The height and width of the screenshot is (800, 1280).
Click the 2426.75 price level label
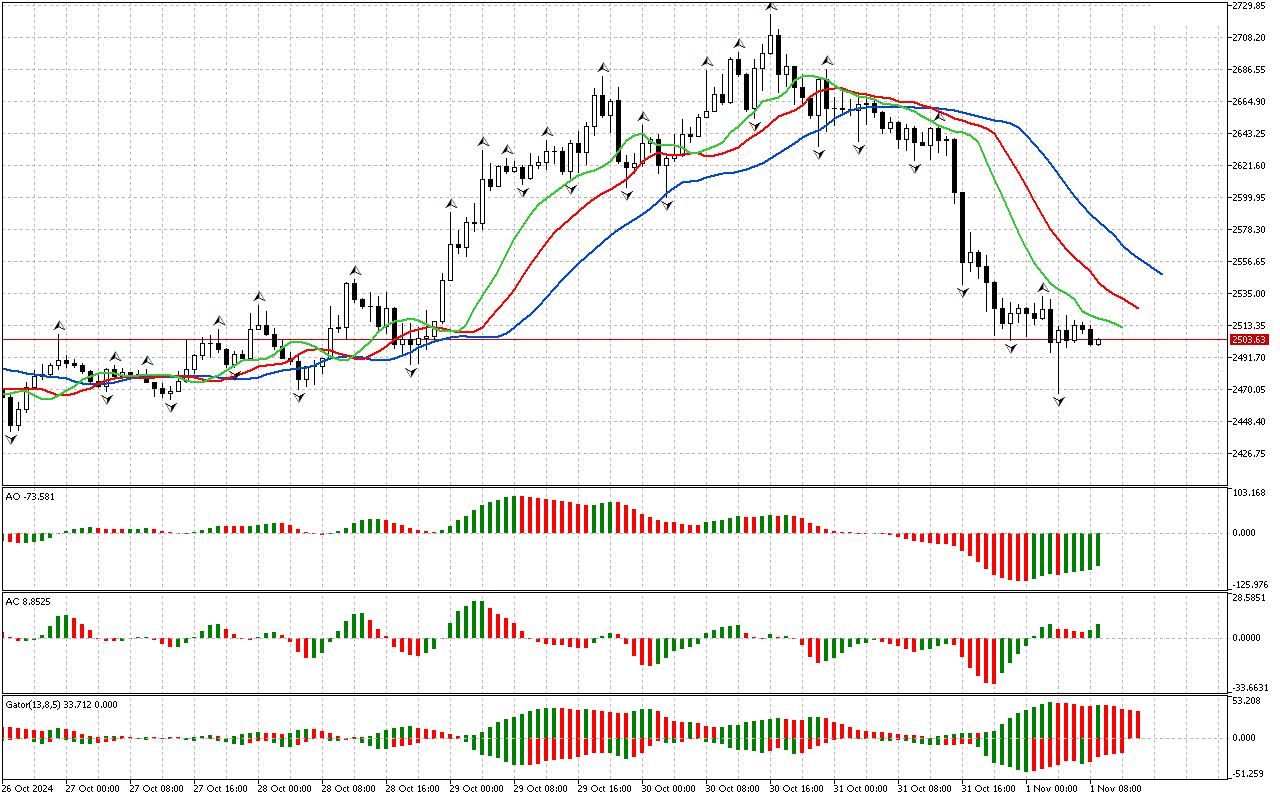(x=1251, y=454)
